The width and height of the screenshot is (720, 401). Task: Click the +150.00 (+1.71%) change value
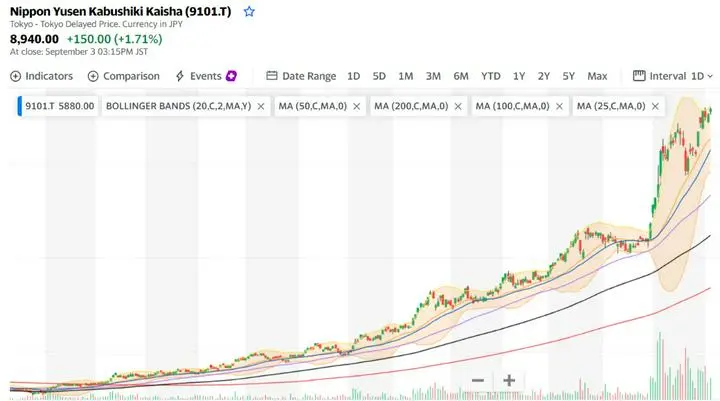(x=114, y=39)
